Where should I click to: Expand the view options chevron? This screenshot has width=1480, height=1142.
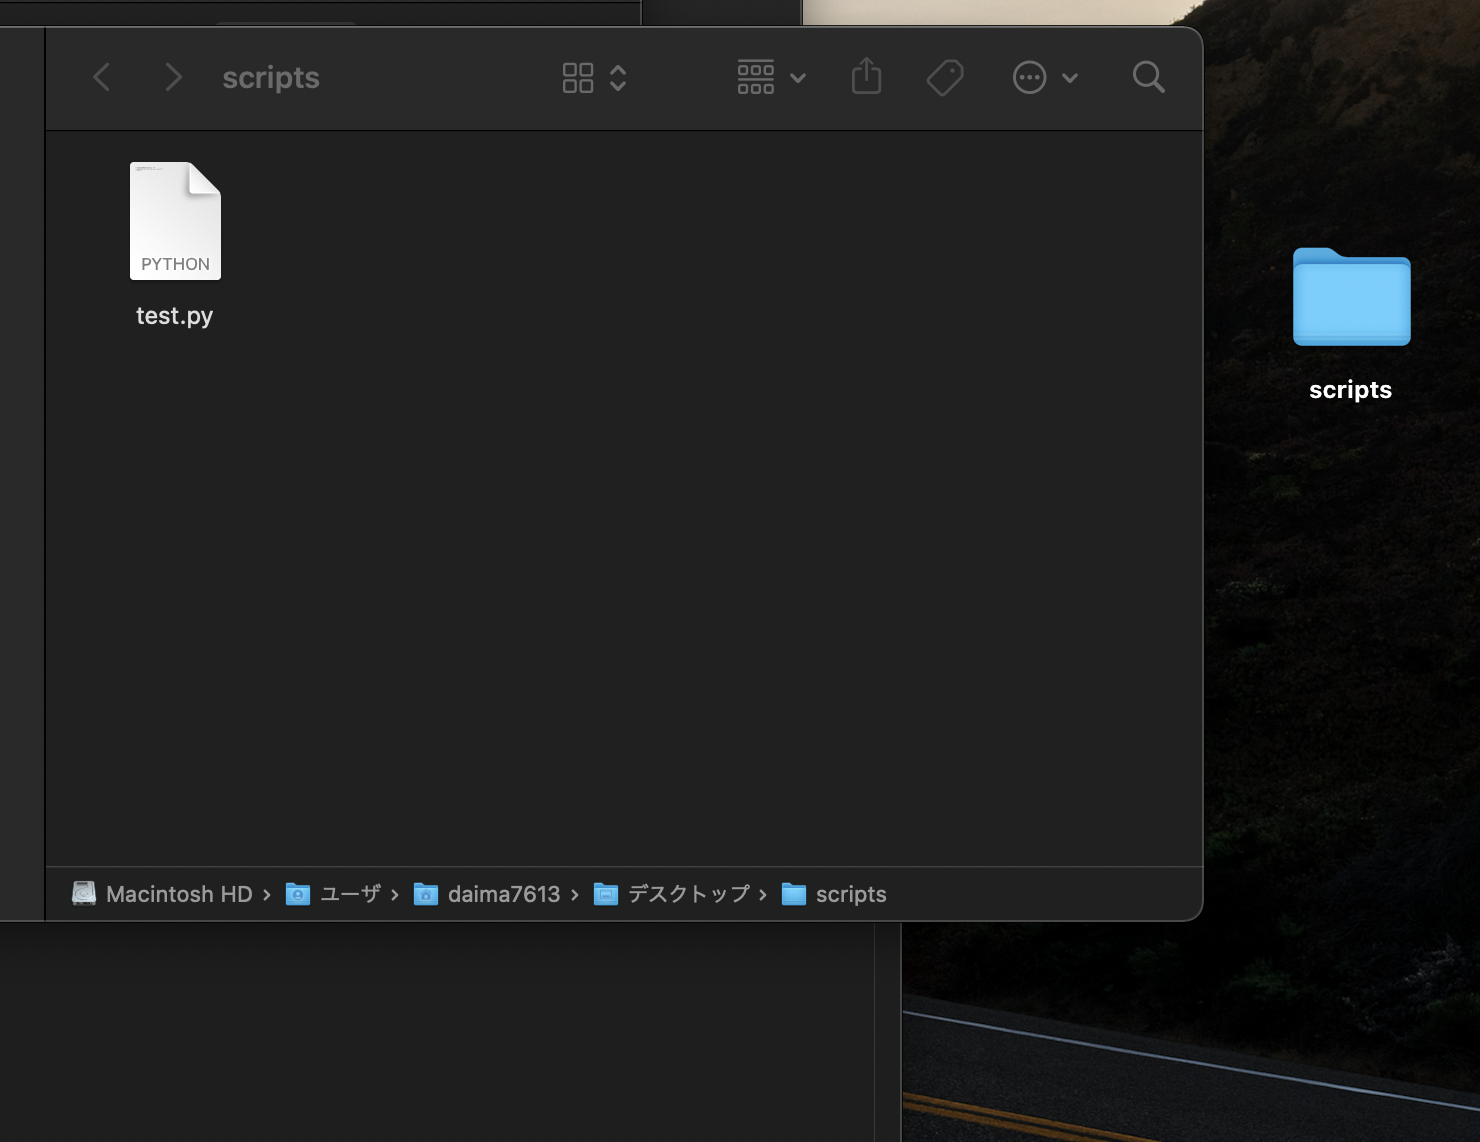click(x=619, y=77)
